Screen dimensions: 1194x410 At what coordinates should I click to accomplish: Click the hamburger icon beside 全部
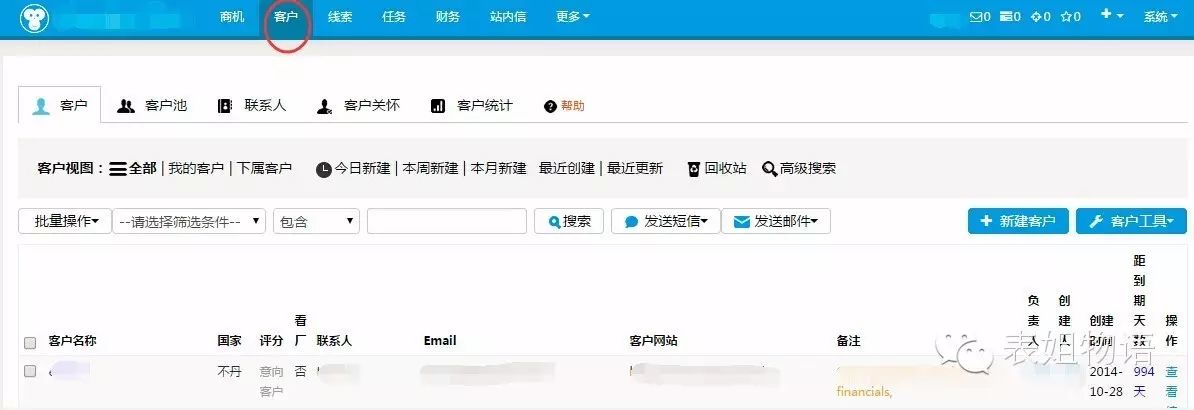117,169
